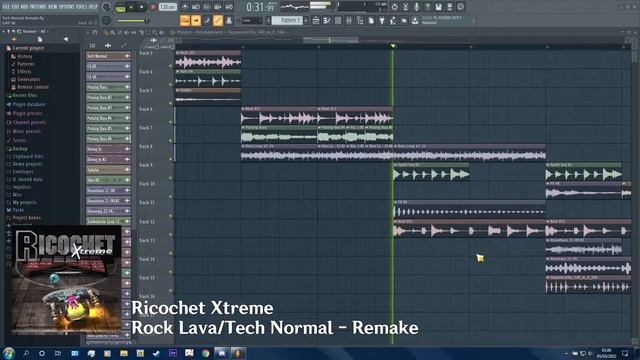This screenshot has height=360, width=640.
Task: Toggle note/clip grouping link icon
Action: coord(218,20)
